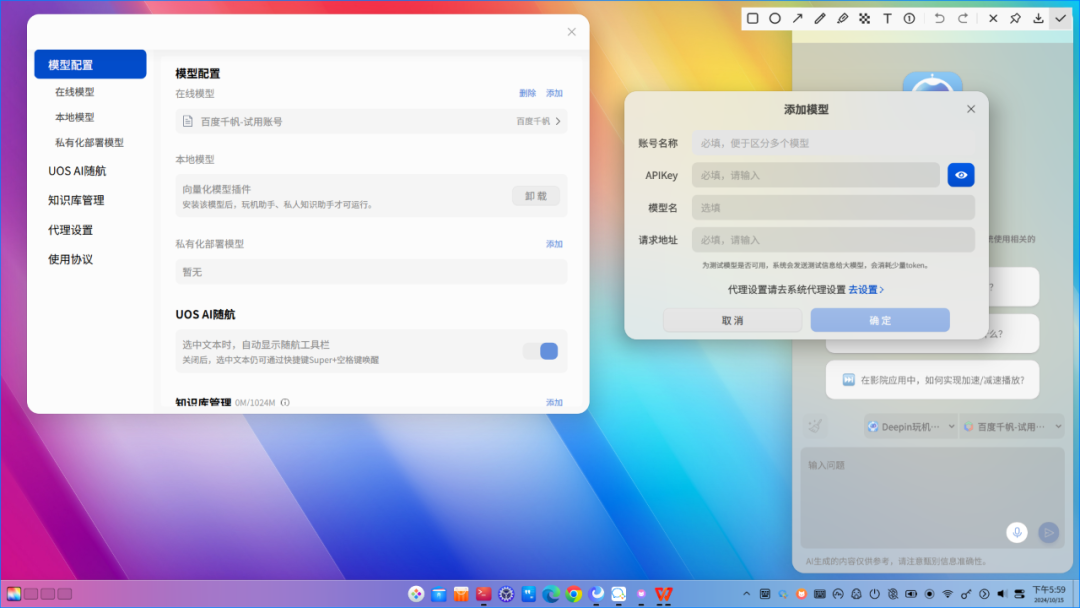Select 代理设置 in the sidebar
This screenshot has width=1080, height=608.
click(70, 230)
